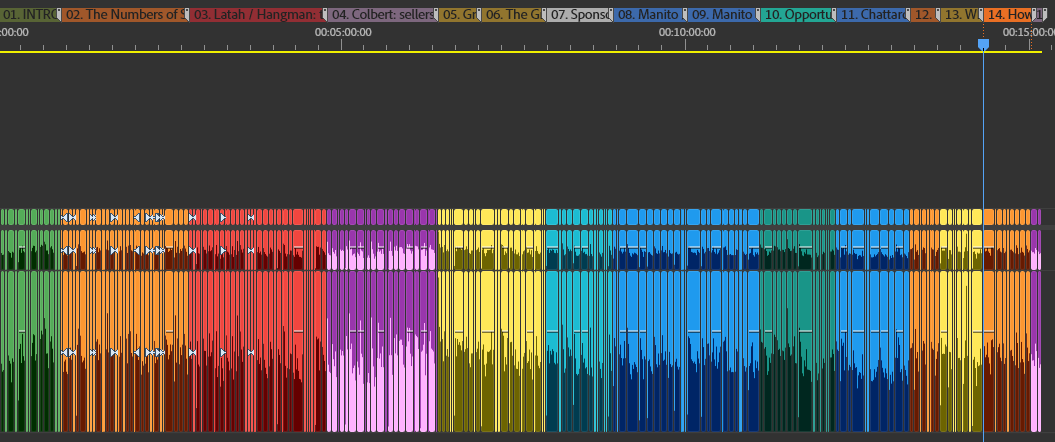The image size is (1055, 442).
Task: Click the yellow work area bar
Action: (x=521, y=52)
